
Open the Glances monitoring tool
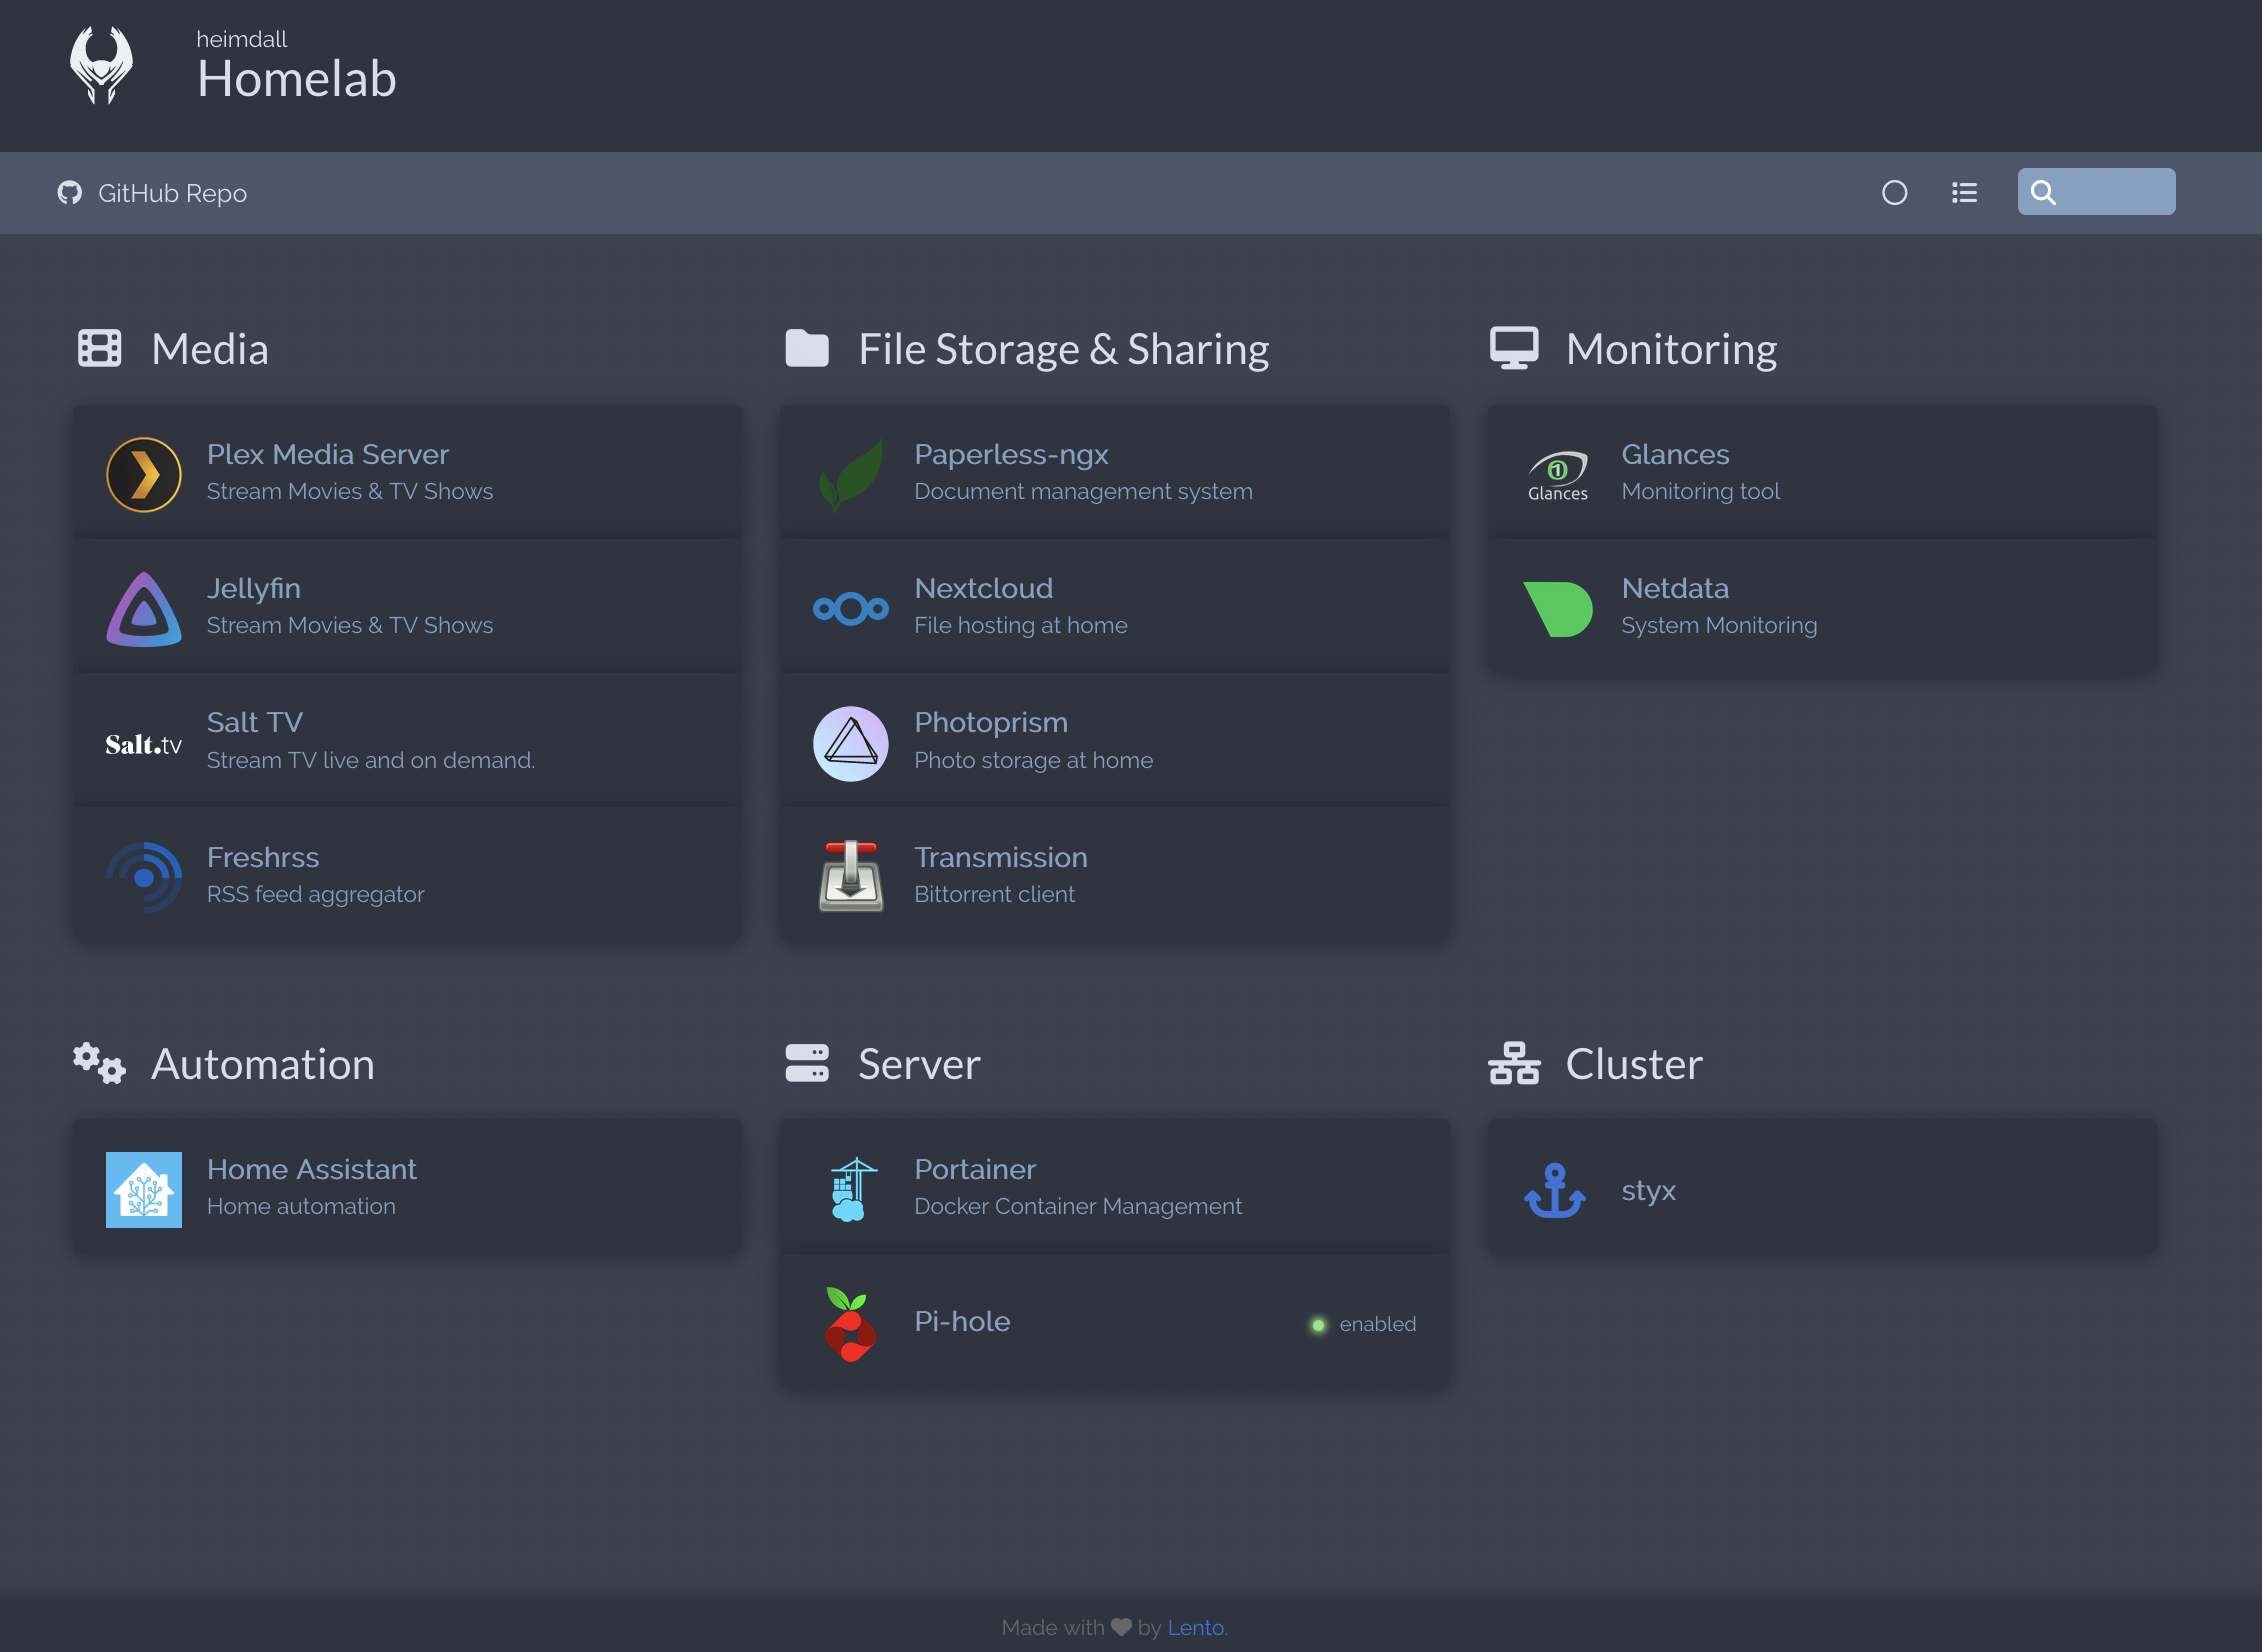pyautogui.click(x=1820, y=473)
